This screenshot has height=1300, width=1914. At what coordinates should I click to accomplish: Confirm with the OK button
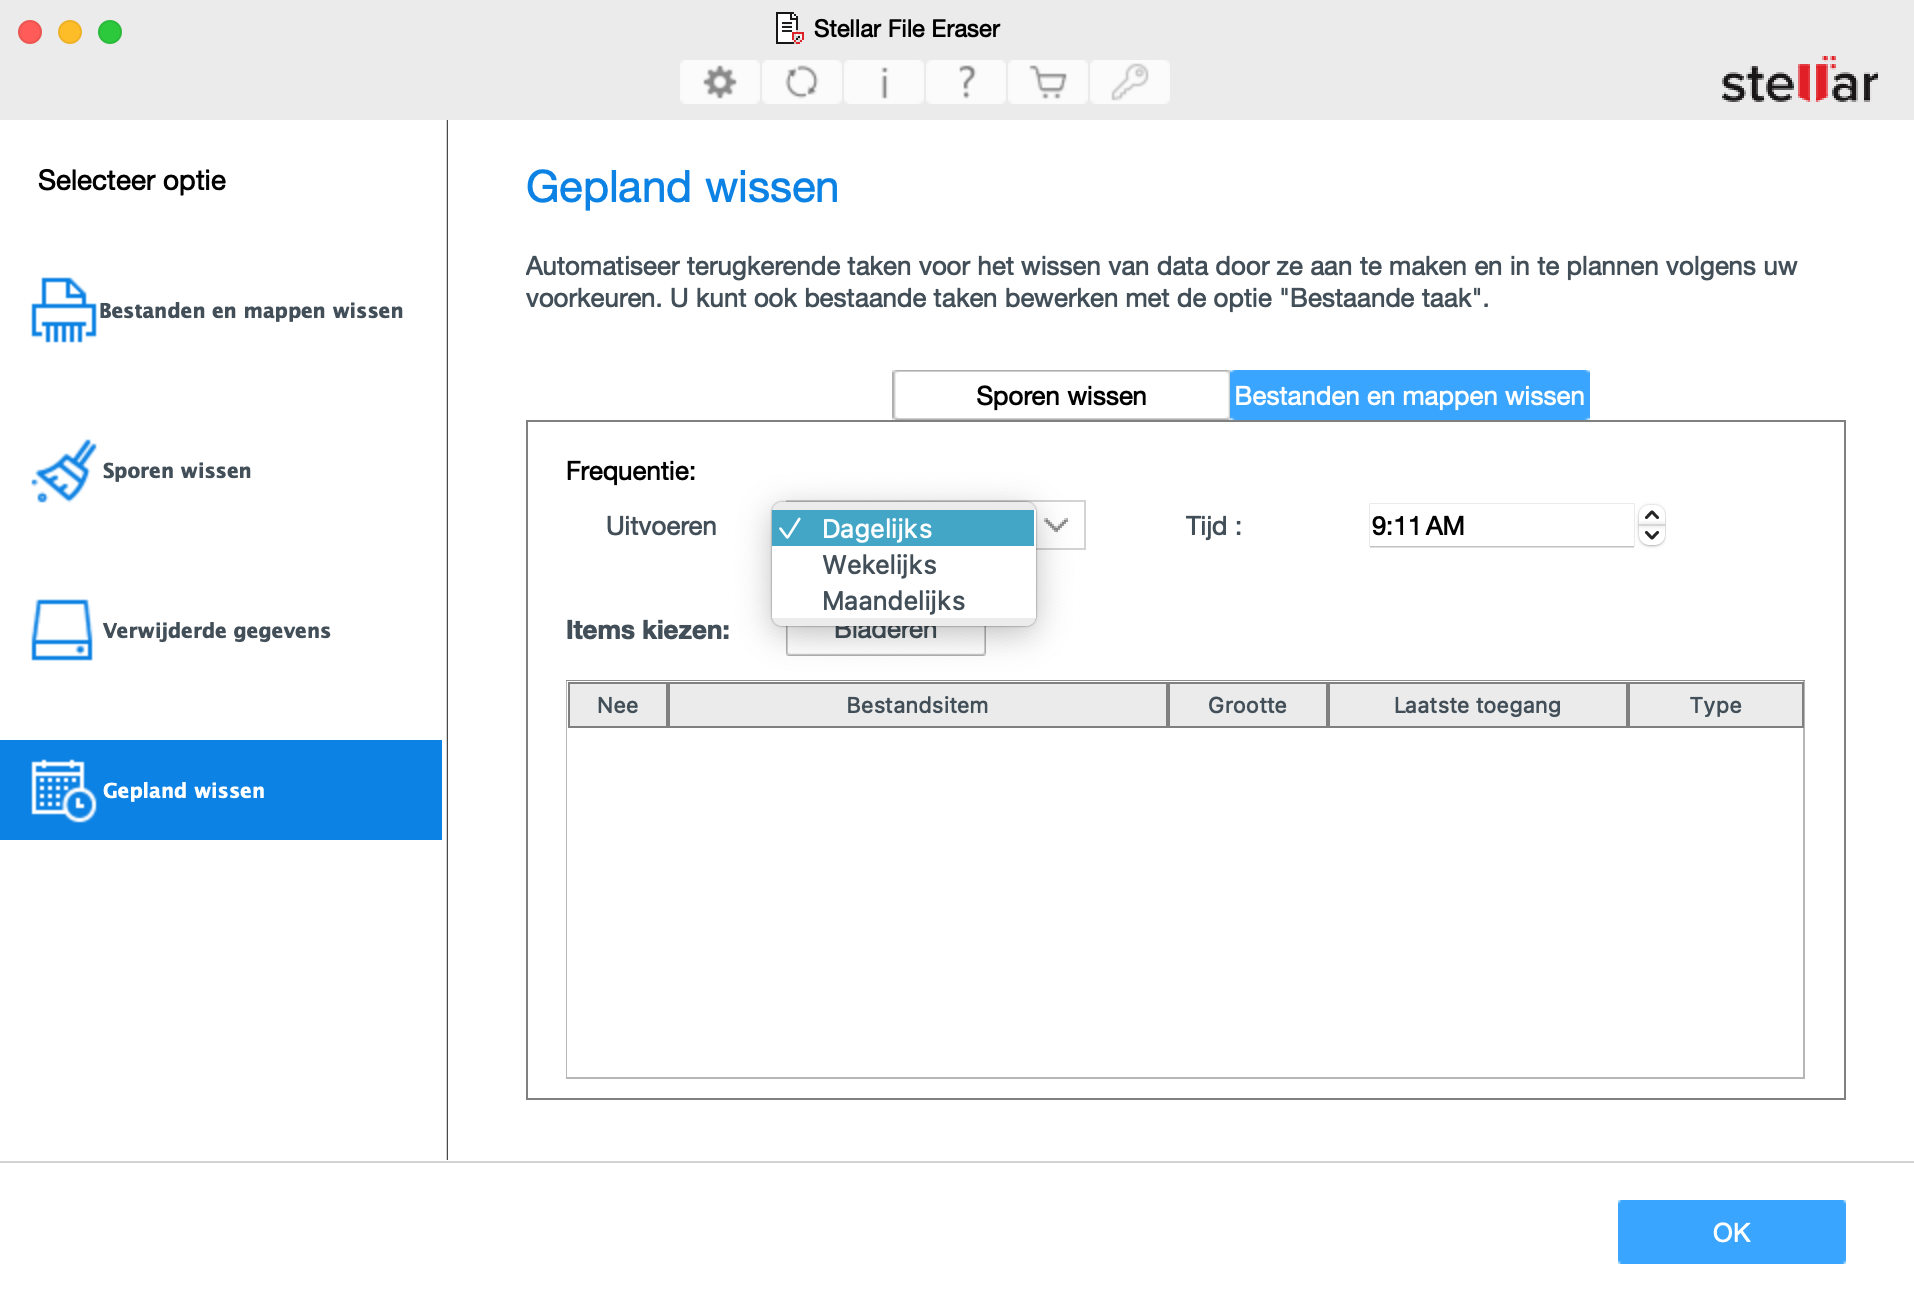pos(1731,1232)
